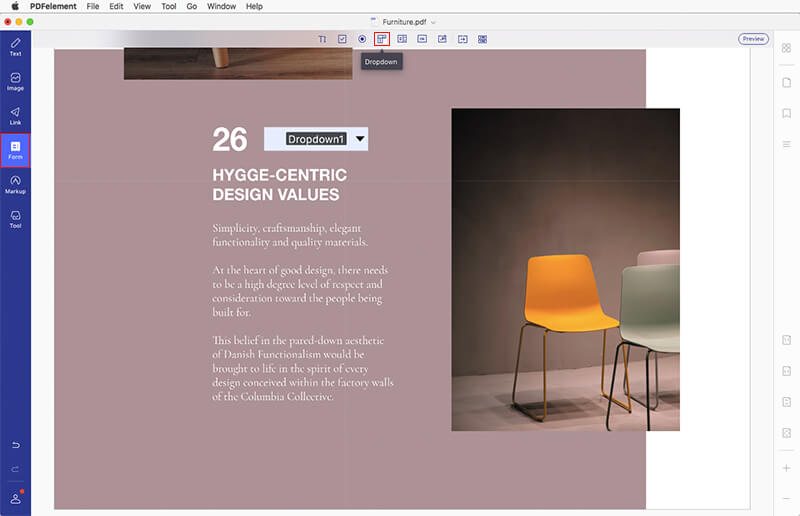
Task: Click the Undo arrow in the sidebar
Action: [15, 444]
